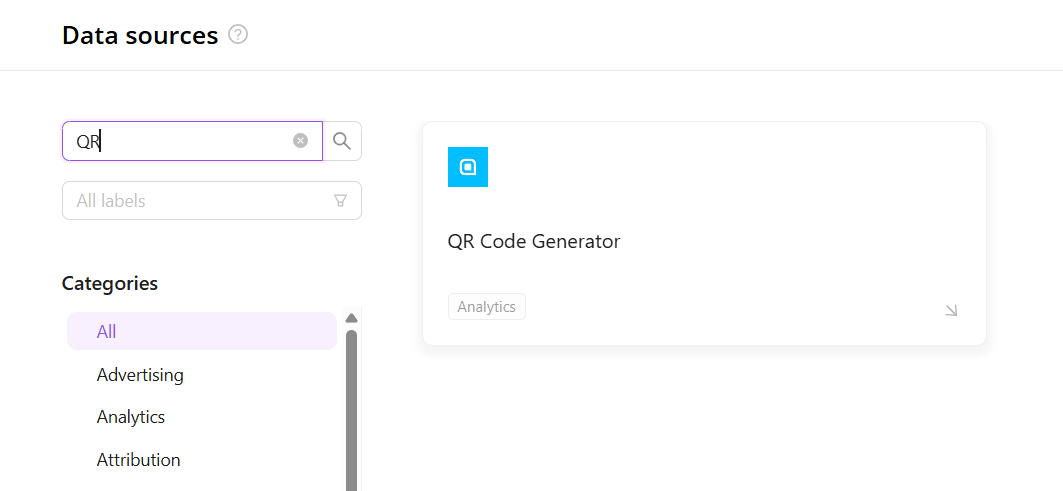This screenshot has width=1063, height=491.
Task: Click the diagonal arrow on the card
Action: coord(951,310)
